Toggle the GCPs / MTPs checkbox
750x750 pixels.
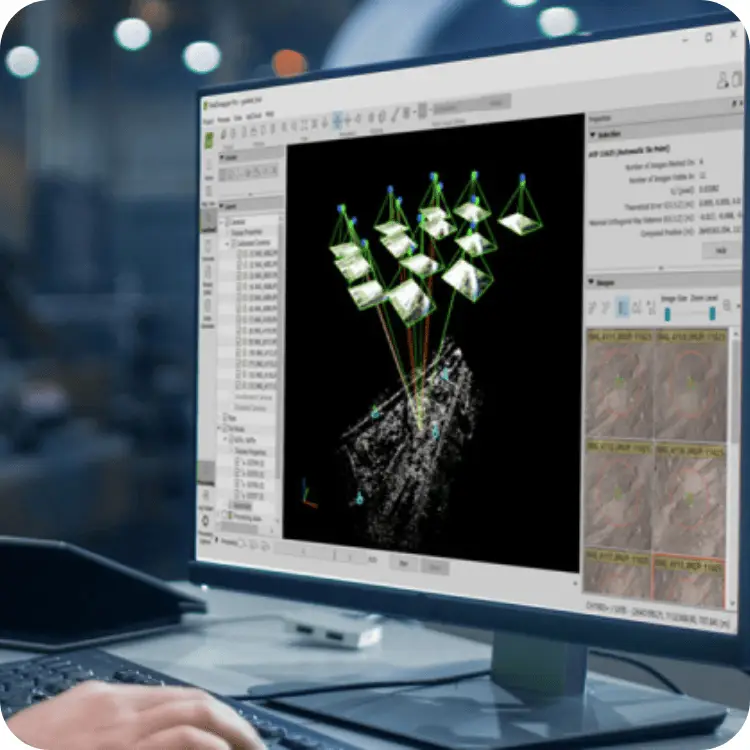pyautogui.click(x=231, y=439)
